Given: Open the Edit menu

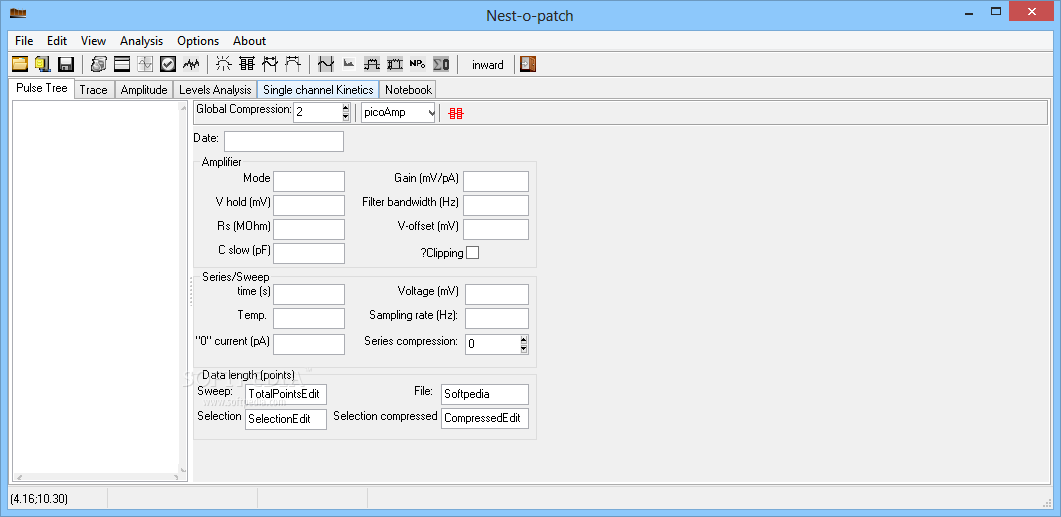Looking at the screenshot, I should click(57, 41).
